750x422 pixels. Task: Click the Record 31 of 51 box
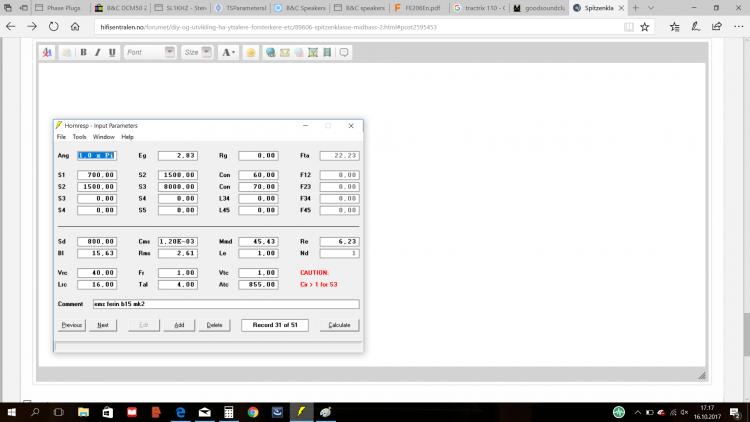coord(275,325)
